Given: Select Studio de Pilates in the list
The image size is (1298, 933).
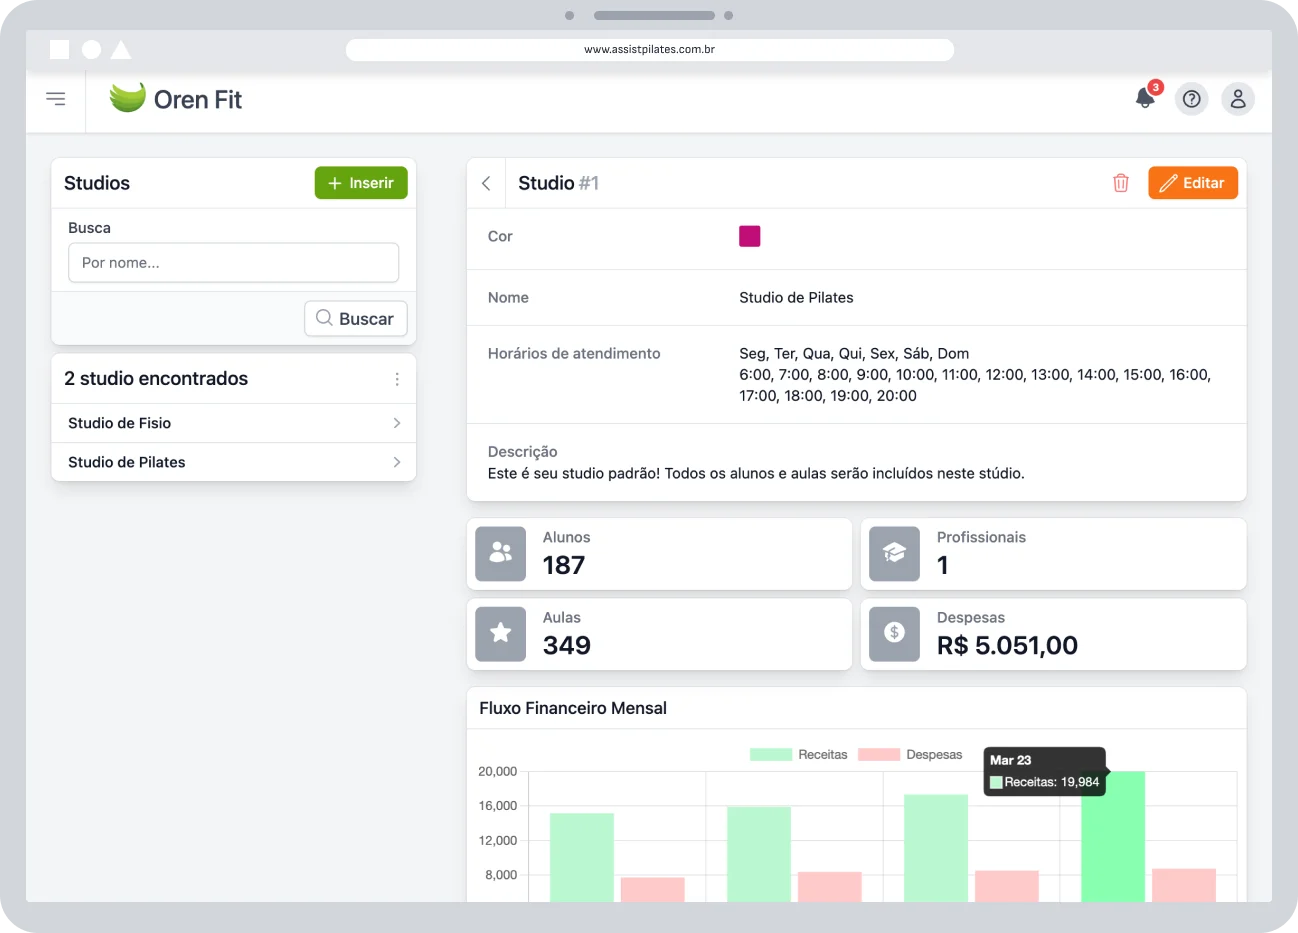Looking at the screenshot, I should click(233, 462).
